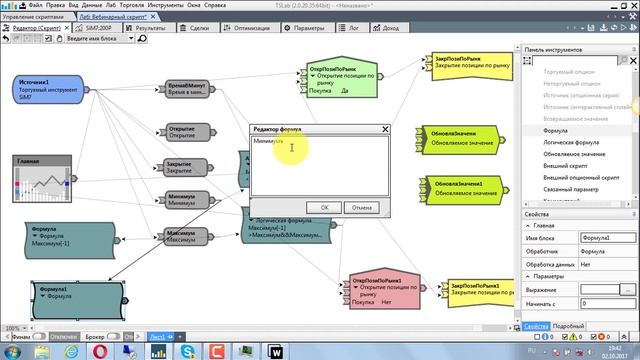640x360 pixels.
Task: Click the hand pan tool icon
Action: click(x=59, y=38)
